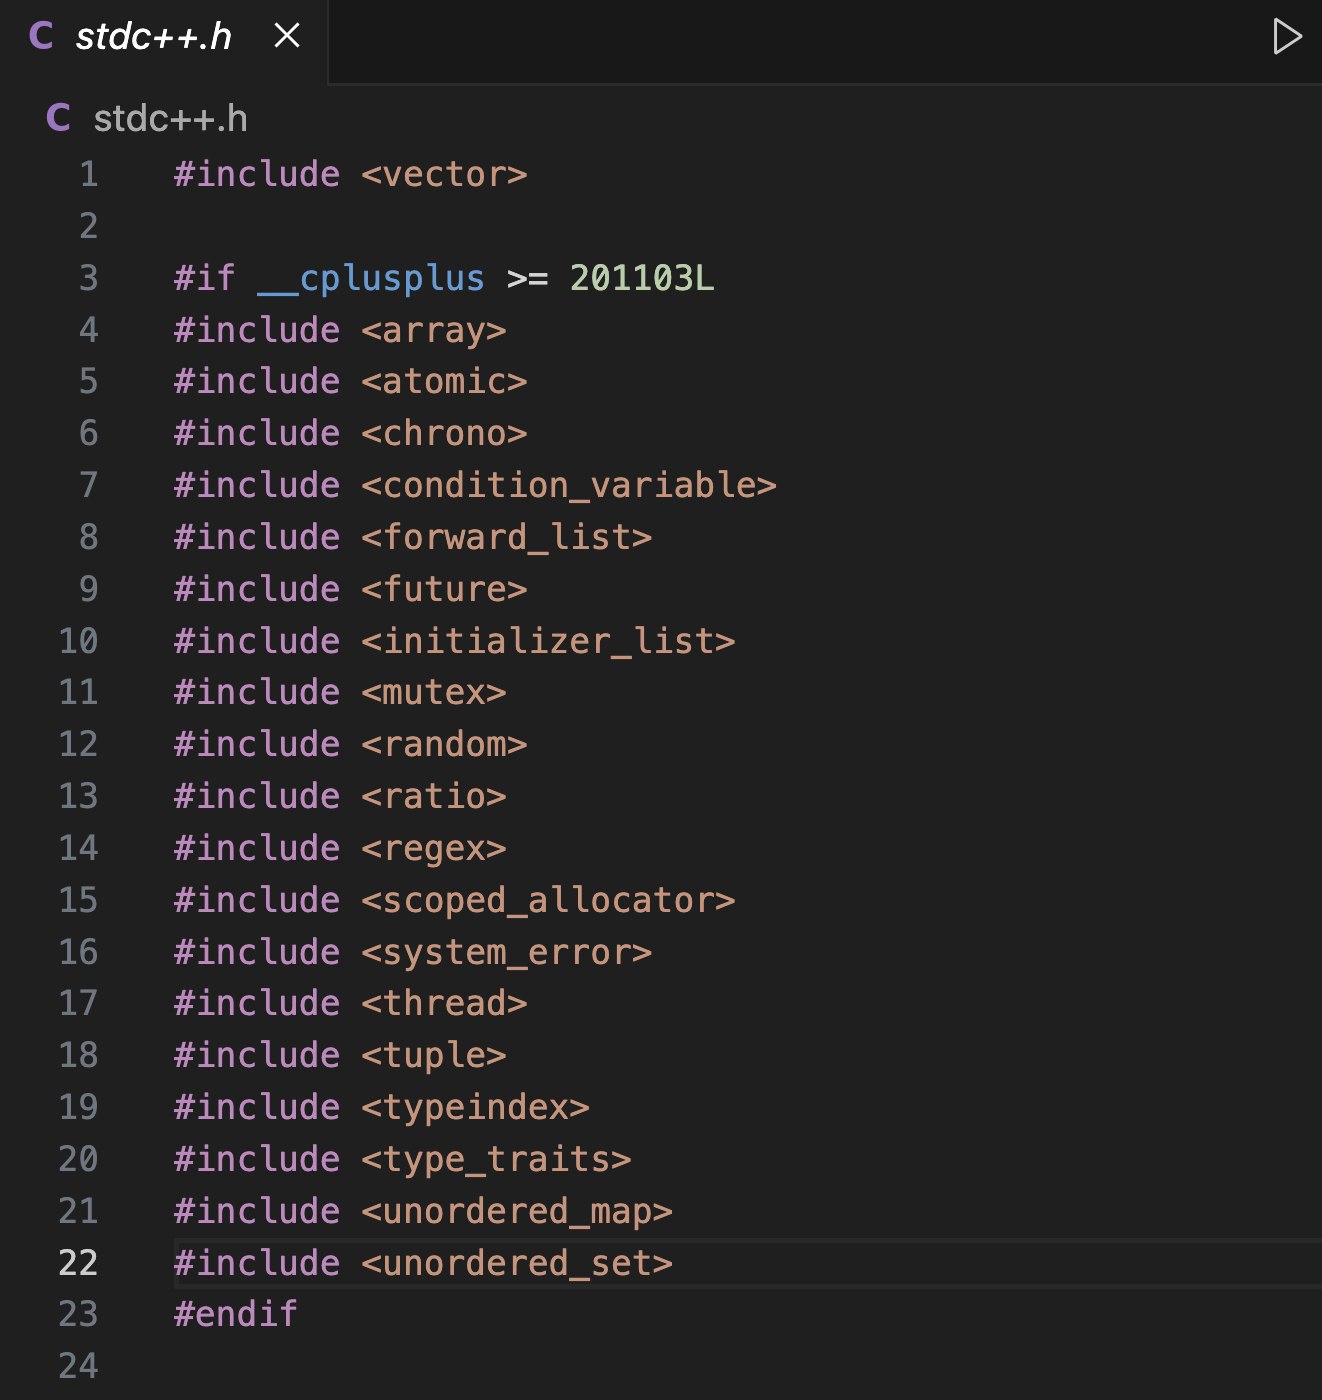This screenshot has width=1322, height=1400.
Task: Click the <random> header name
Action: click(x=444, y=744)
